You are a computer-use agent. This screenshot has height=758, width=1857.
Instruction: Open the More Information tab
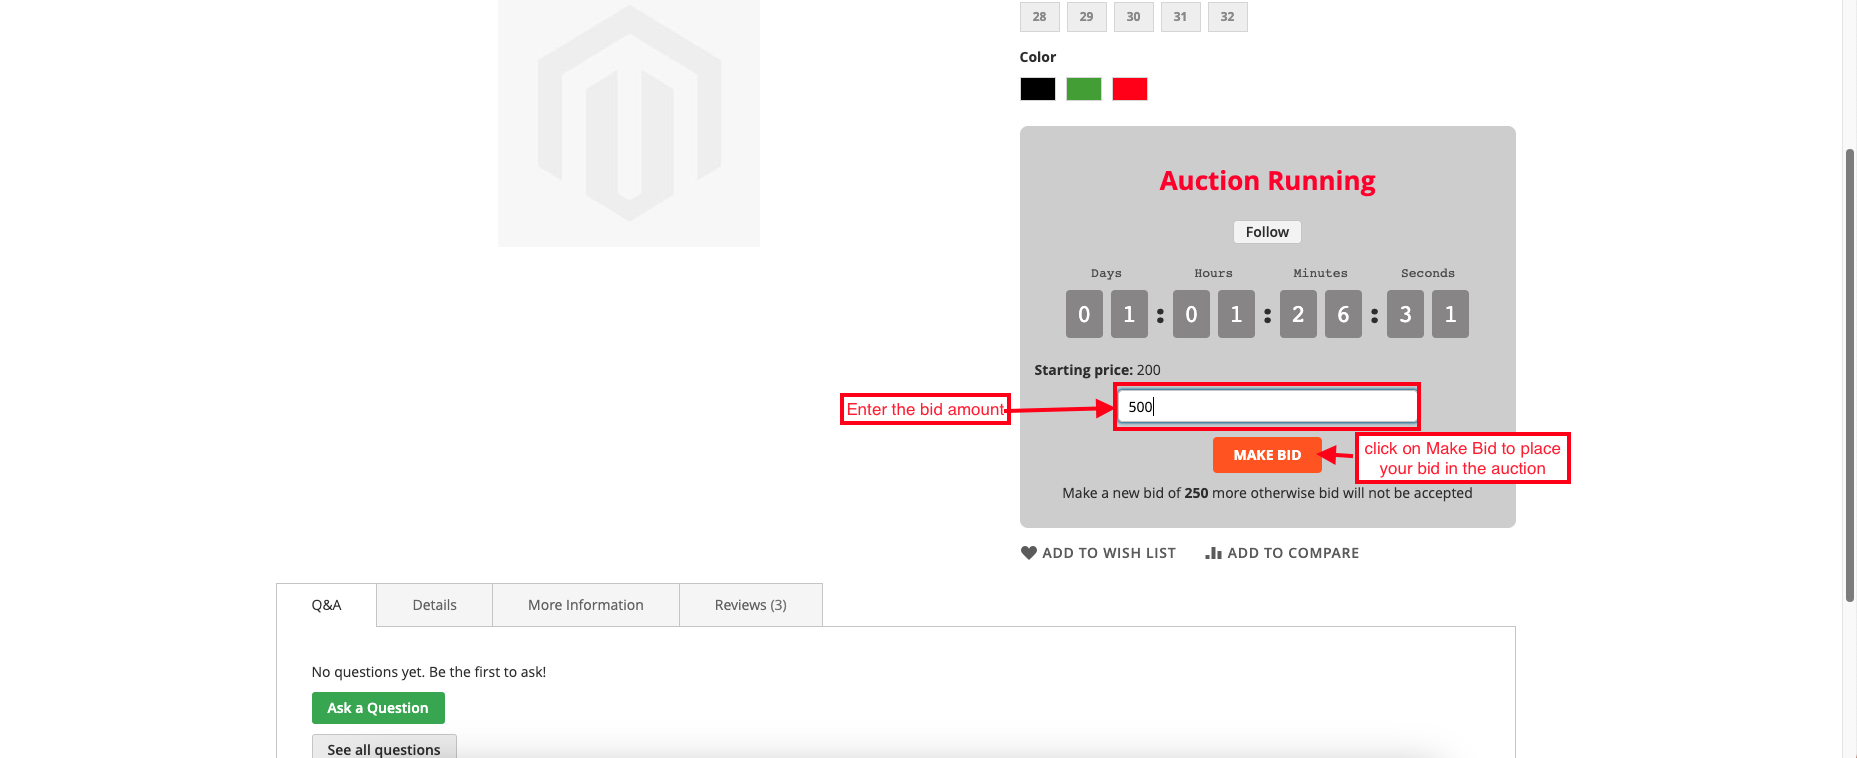tap(585, 605)
